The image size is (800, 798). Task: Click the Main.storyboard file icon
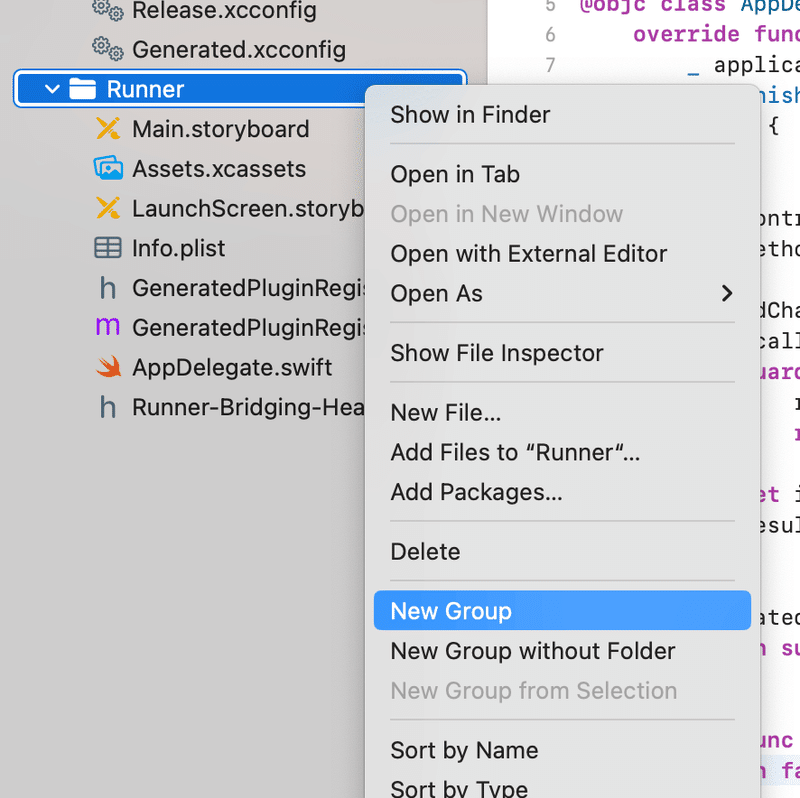coord(108,129)
